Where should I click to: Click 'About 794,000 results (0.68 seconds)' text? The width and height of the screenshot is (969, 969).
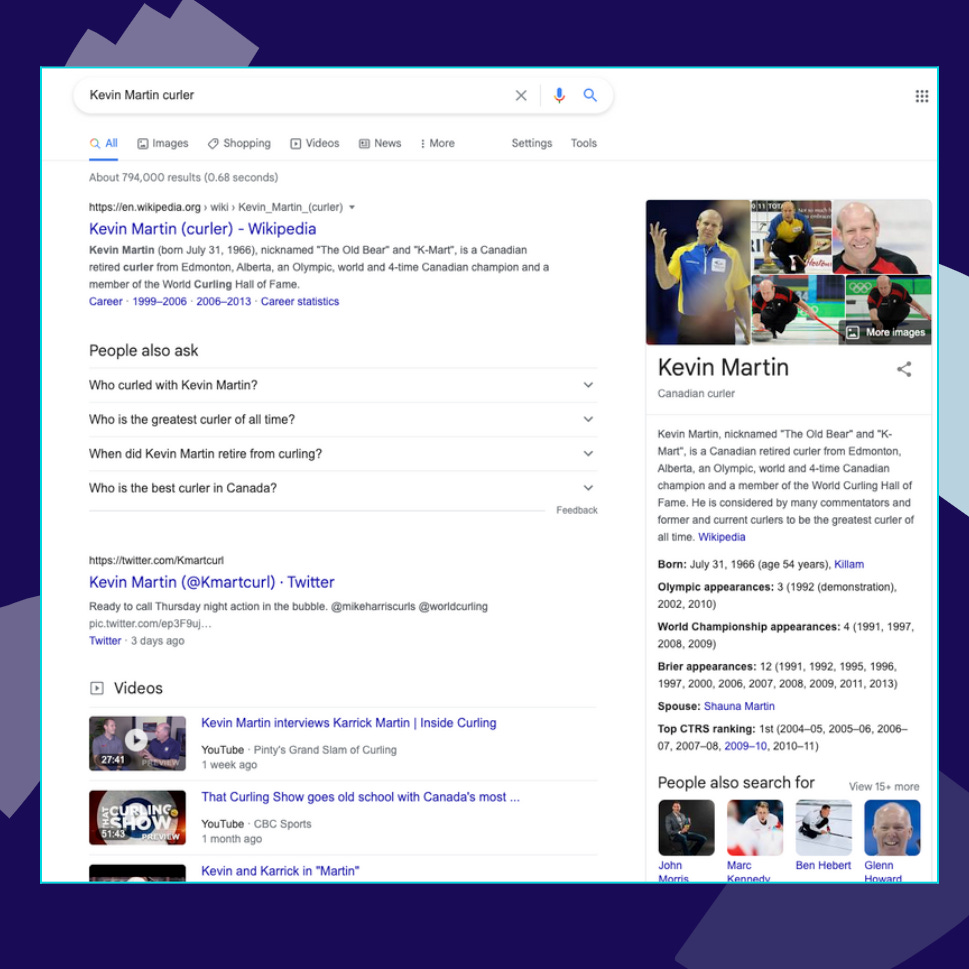pyautogui.click(x=184, y=177)
